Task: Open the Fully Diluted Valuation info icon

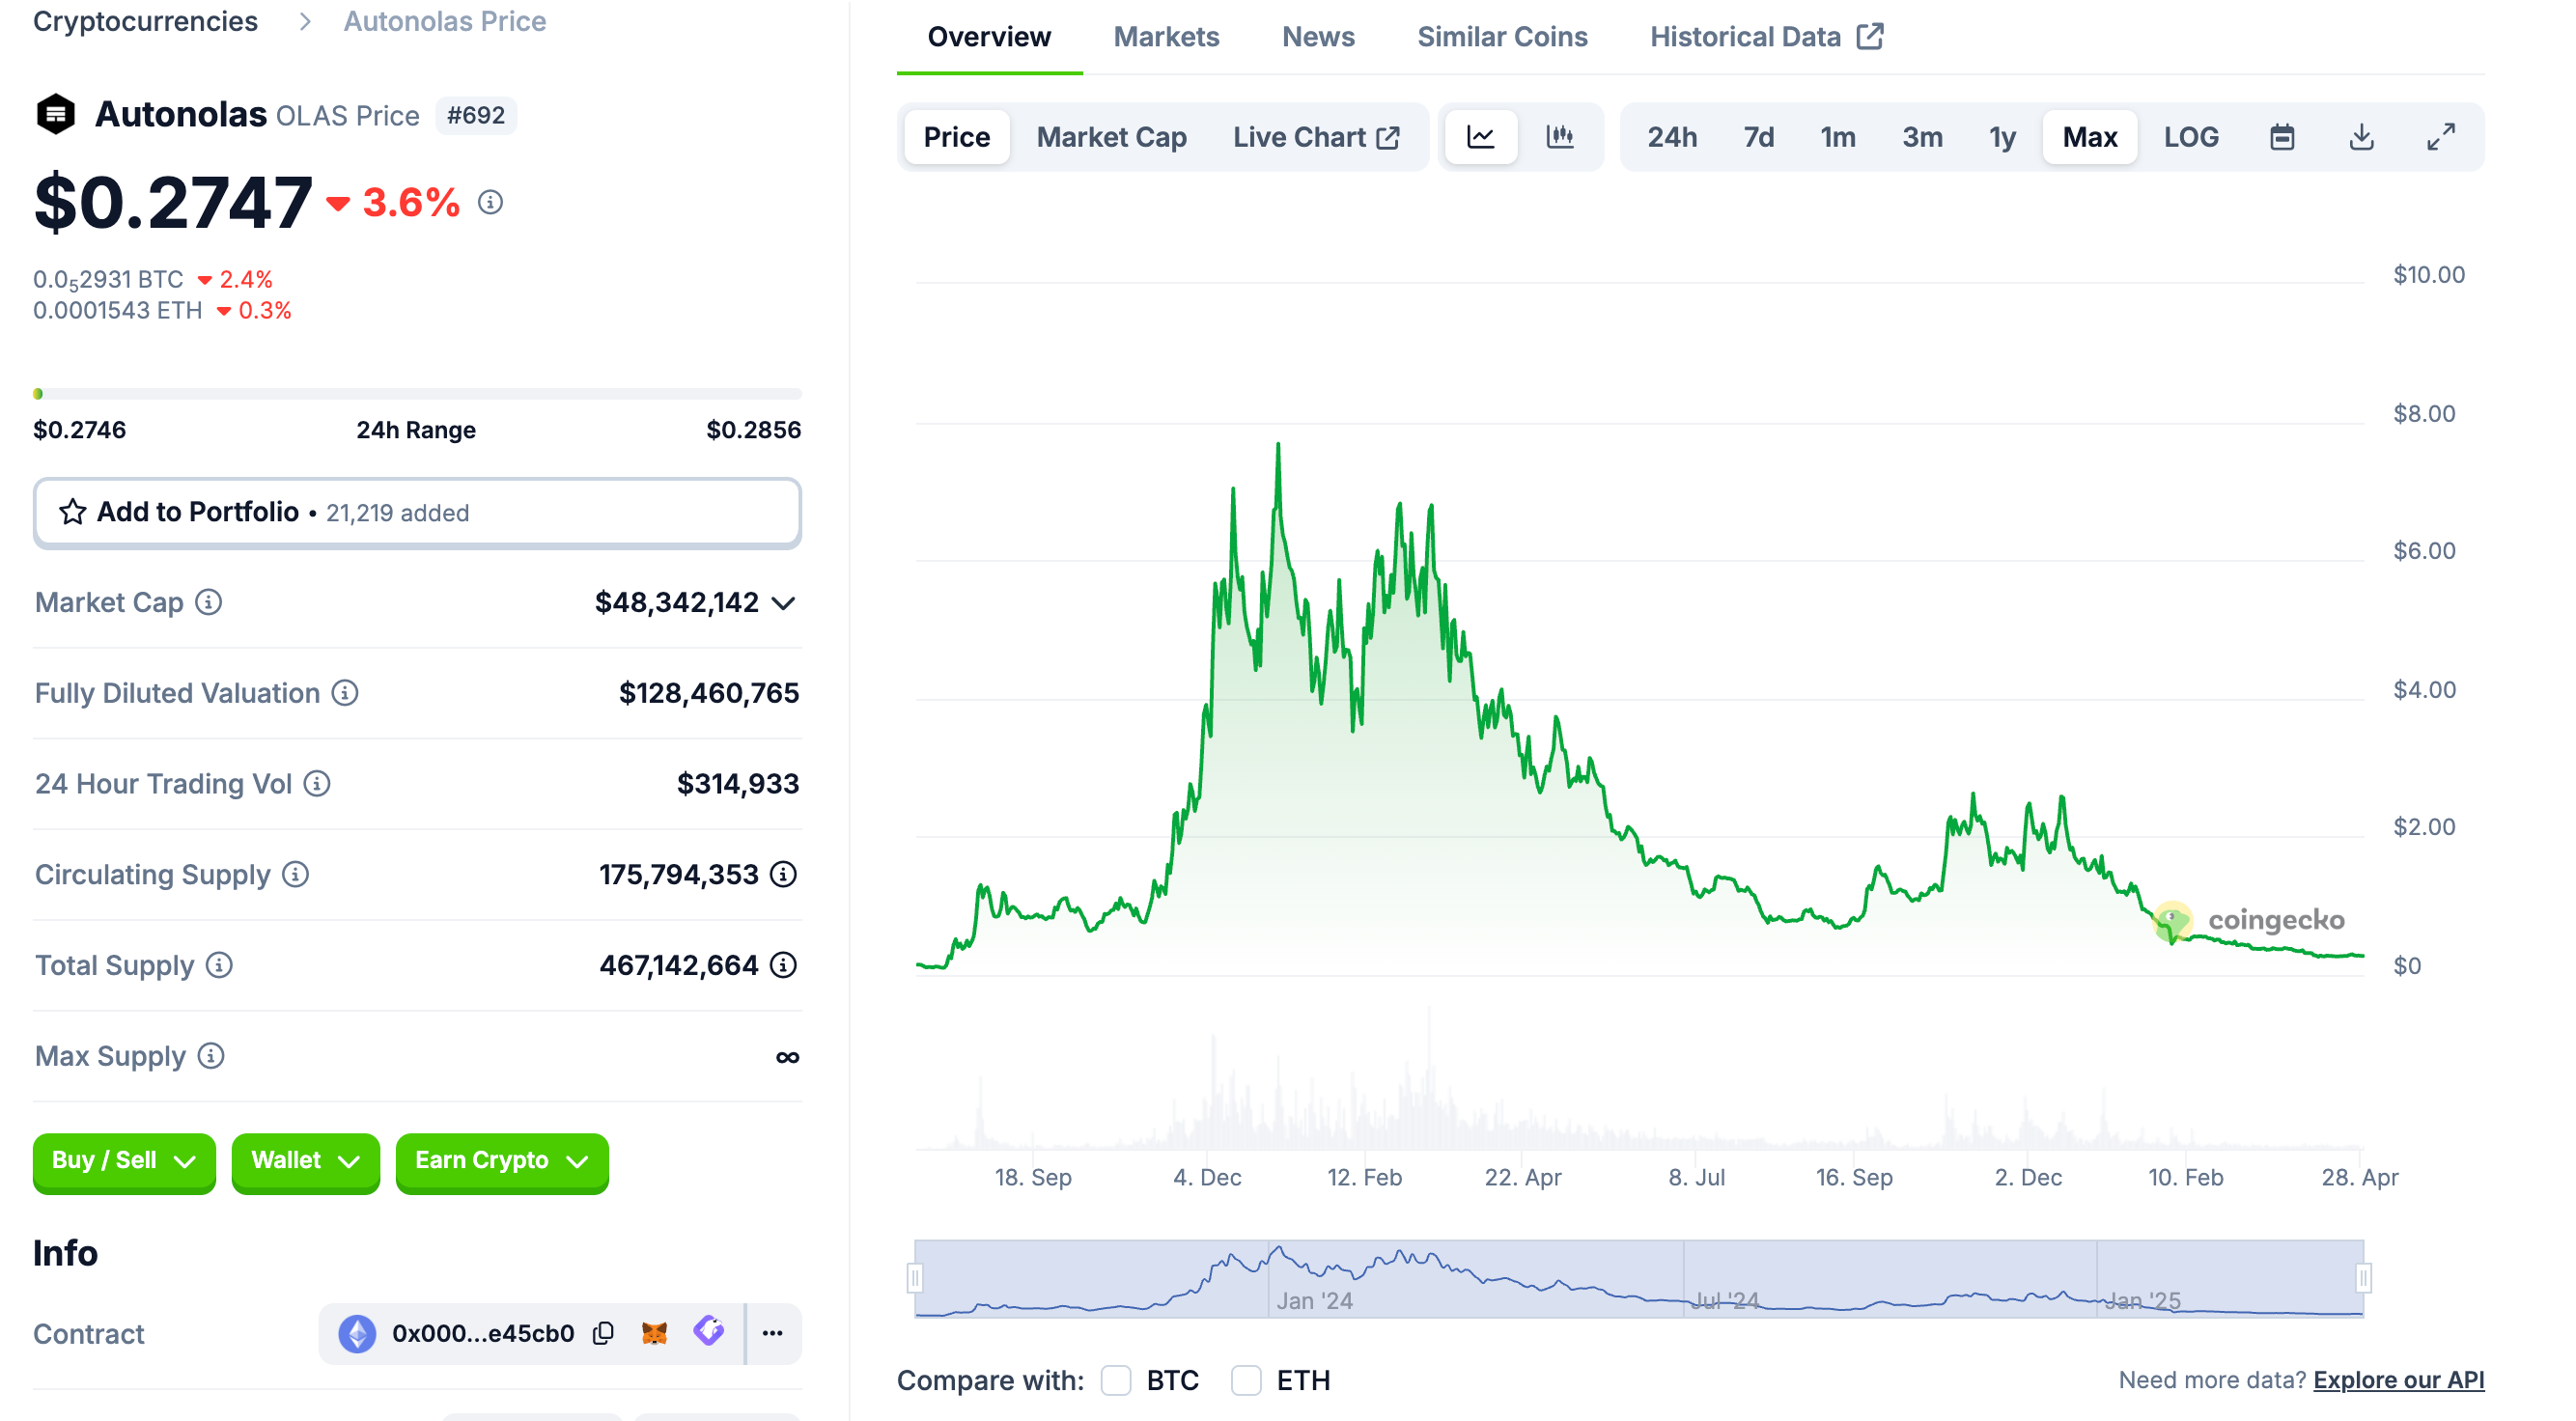Action: 345,693
